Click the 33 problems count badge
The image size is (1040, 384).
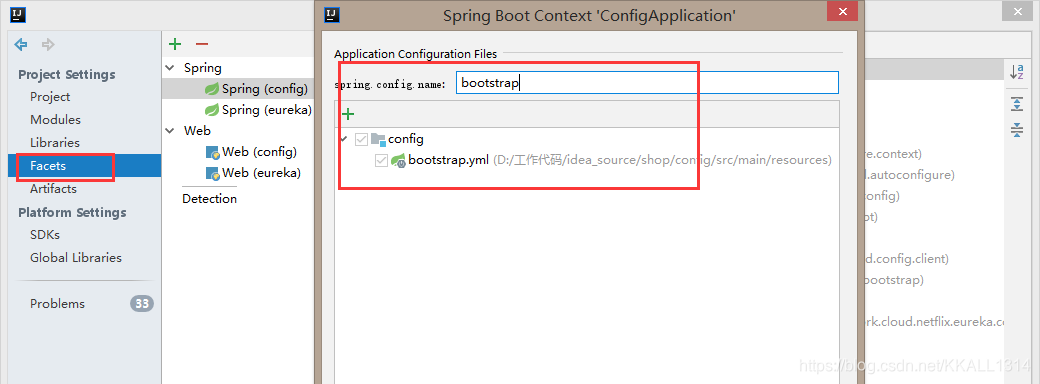(141, 304)
